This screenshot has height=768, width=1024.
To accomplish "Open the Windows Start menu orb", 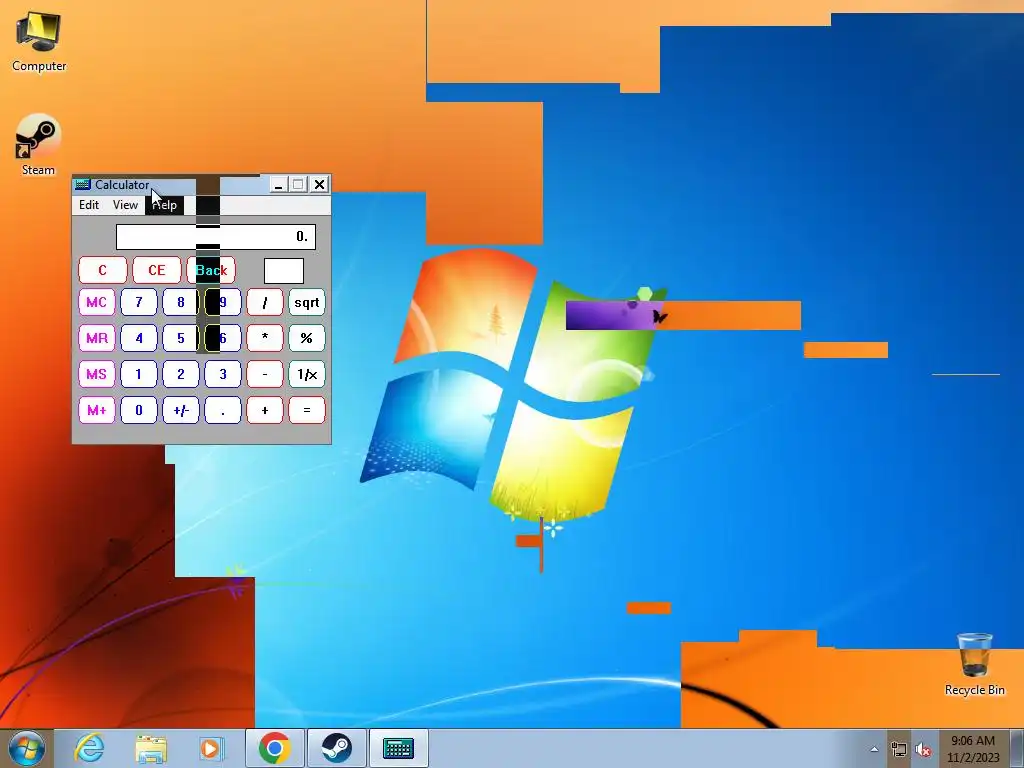I will coord(26,748).
